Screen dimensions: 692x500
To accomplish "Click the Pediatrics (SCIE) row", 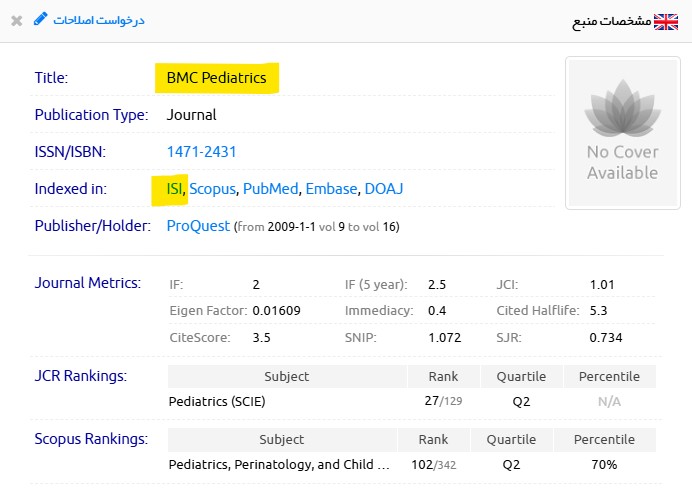I will (x=218, y=402).
